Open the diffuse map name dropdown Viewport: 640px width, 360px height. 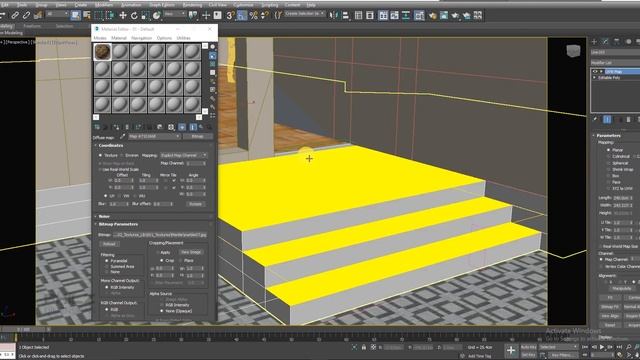coord(154,136)
